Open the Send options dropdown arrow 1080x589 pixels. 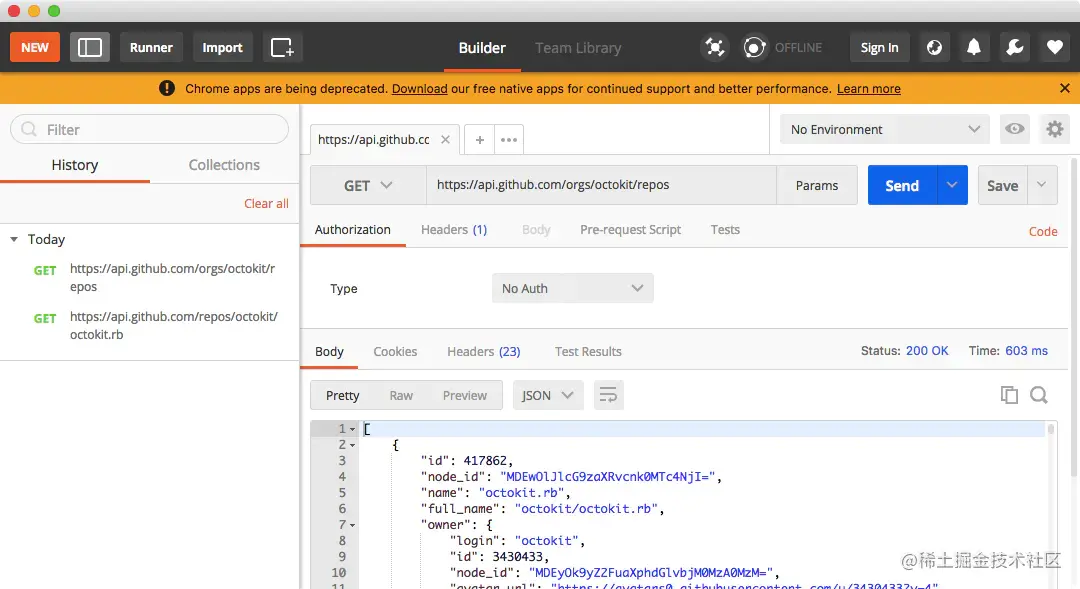click(x=952, y=185)
